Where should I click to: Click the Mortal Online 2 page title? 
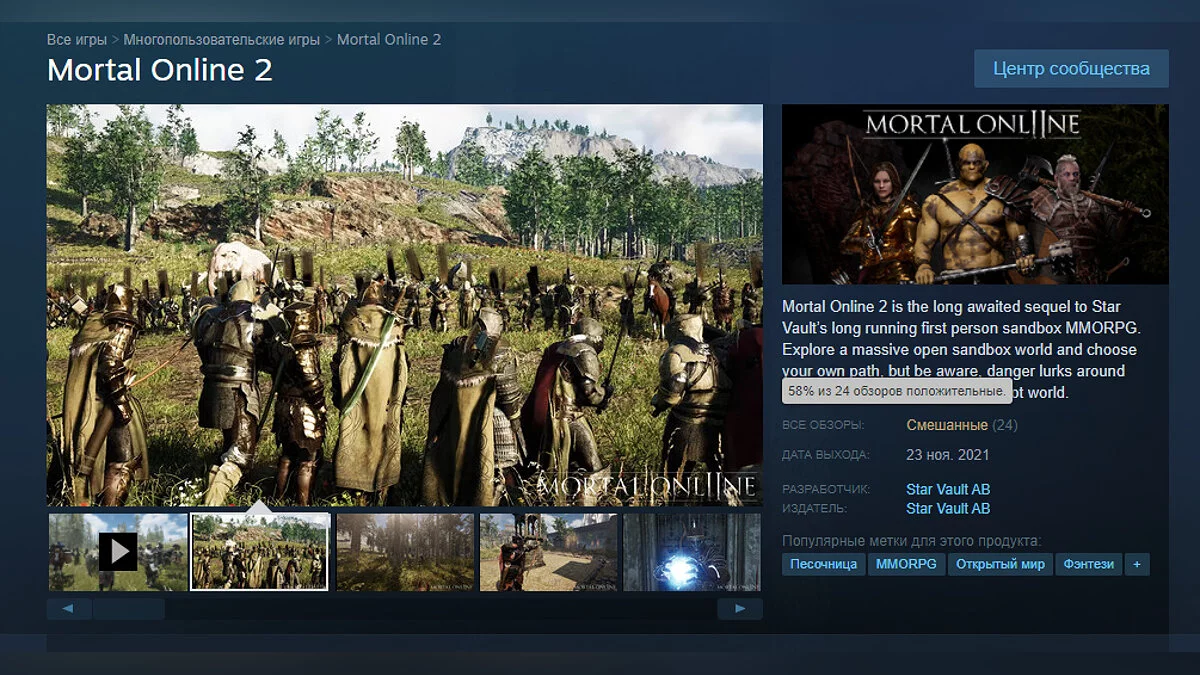coord(160,70)
